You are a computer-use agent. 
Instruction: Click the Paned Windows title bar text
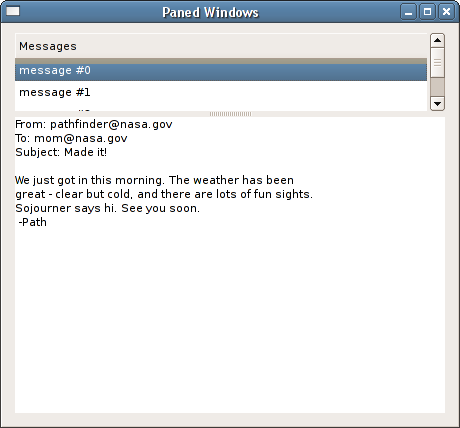210,12
